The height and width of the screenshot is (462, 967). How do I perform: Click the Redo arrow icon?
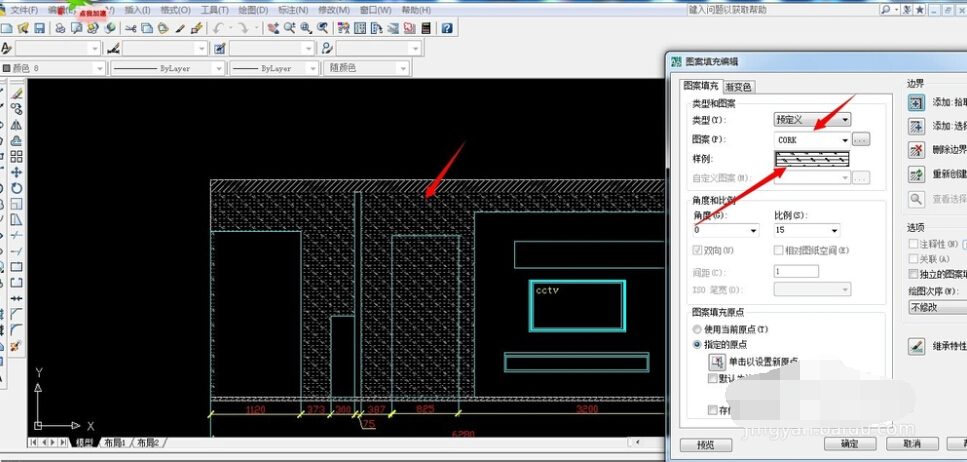point(243,28)
